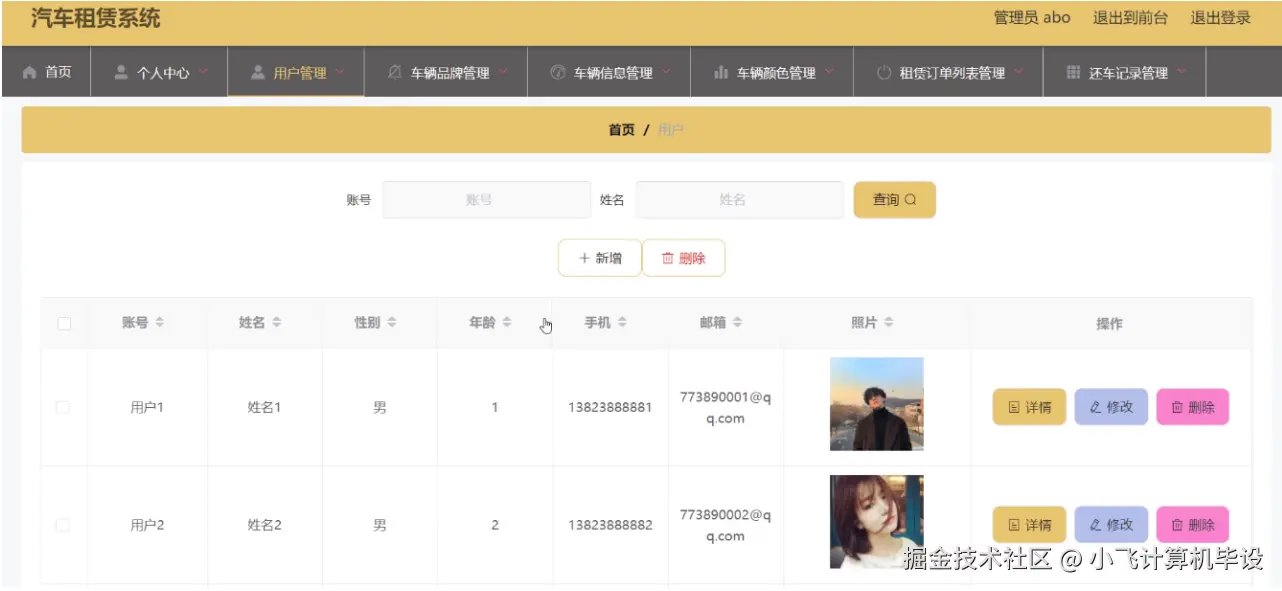Click the magnifier icon in 查询 button
Viewport: 1282px width, 591px height.
pyautogui.click(x=910, y=200)
